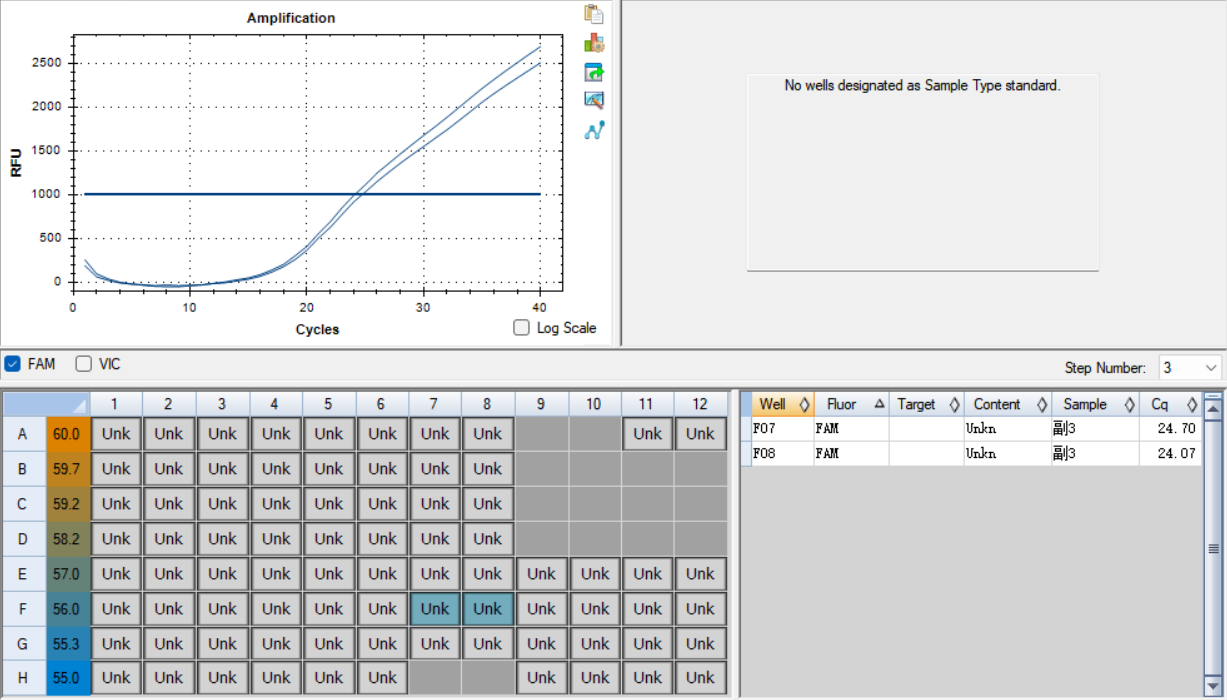This screenshot has height=700, width=1227.
Task: Export chart via green arrow window icon
Action: coord(594,72)
